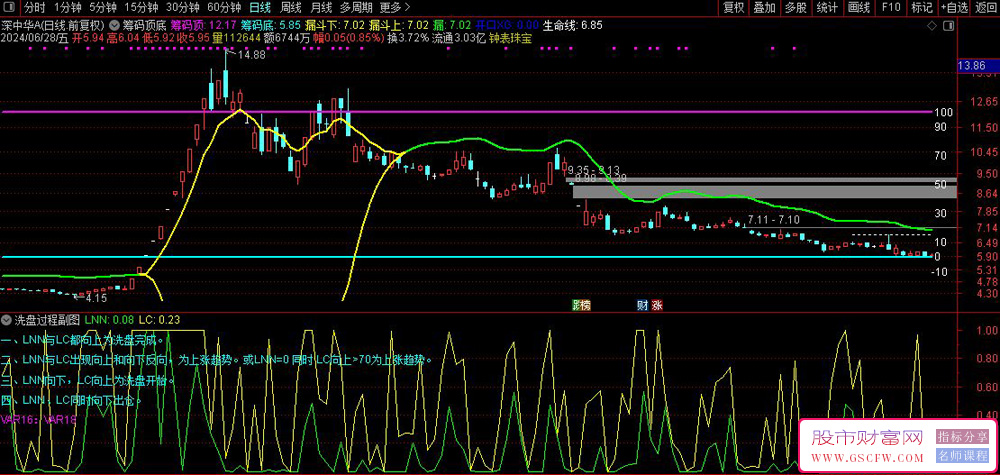Open the F10 company info

[891, 8]
